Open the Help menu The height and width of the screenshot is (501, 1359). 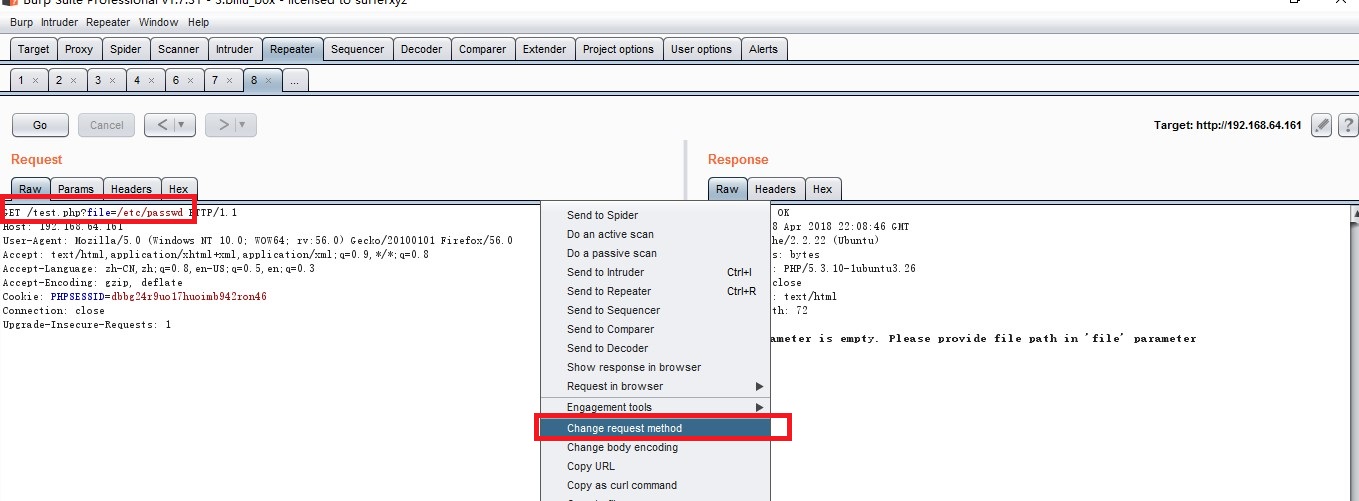coord(198,22)
